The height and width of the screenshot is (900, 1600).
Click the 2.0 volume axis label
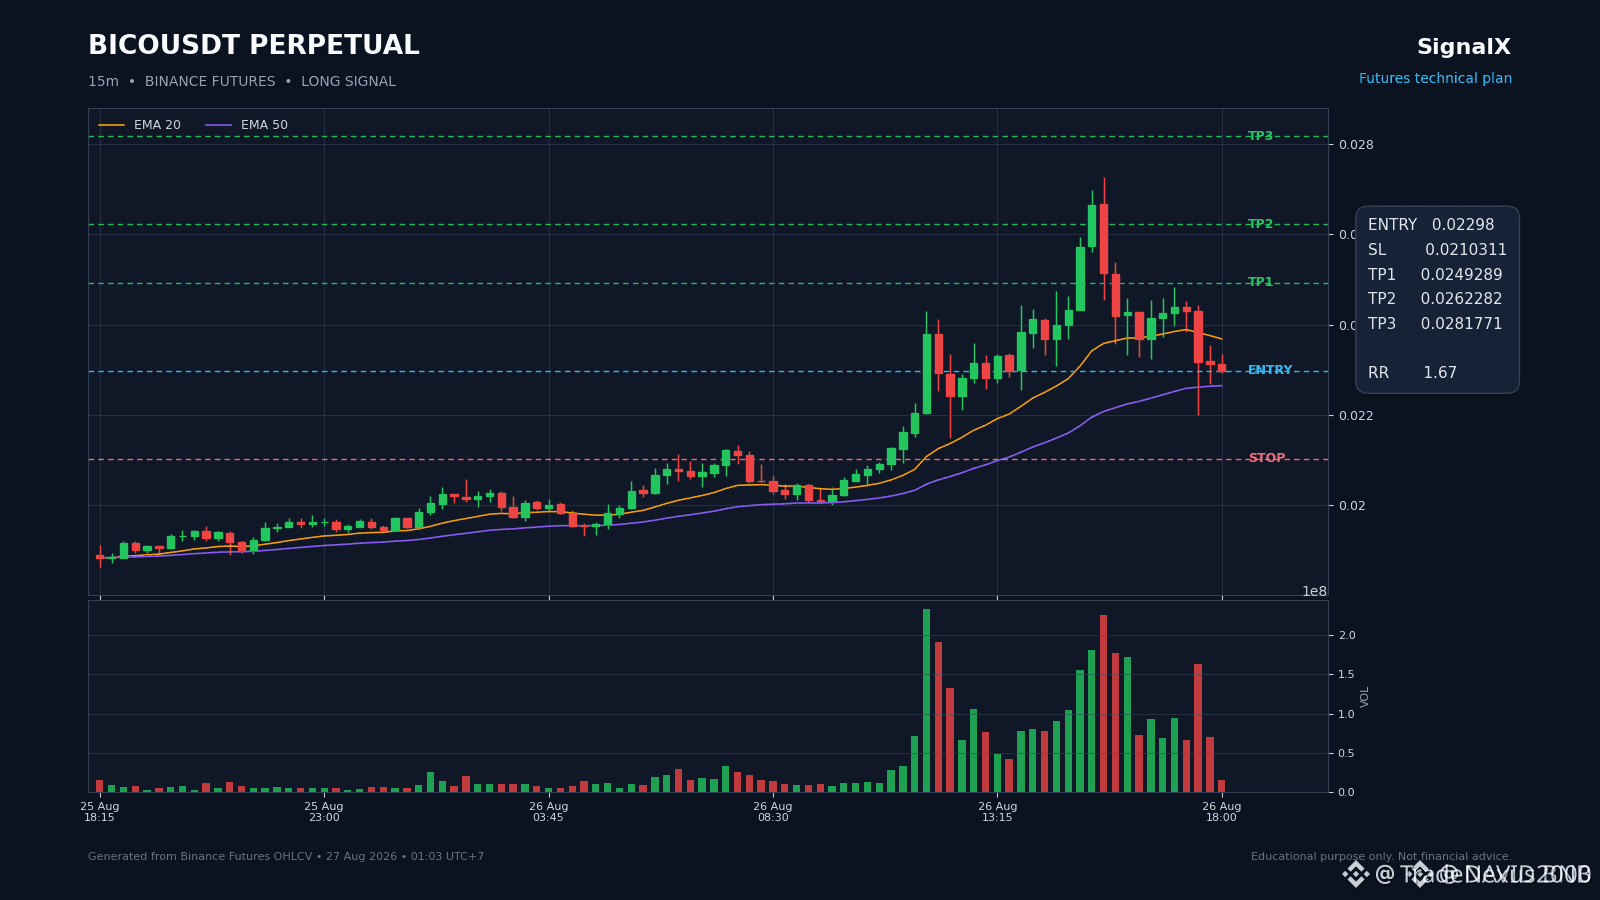click(1347, 636)
